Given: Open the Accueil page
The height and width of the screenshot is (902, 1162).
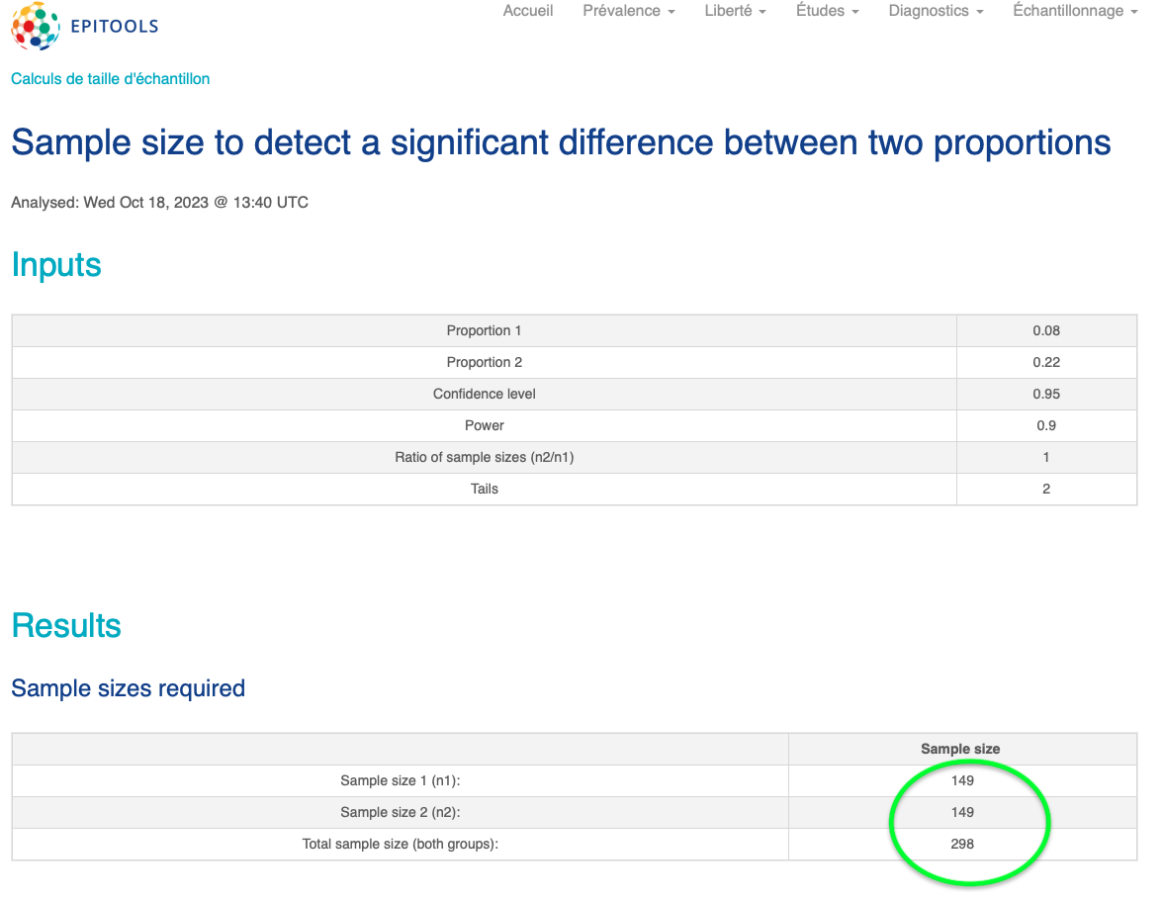Looking at the screenshot, I should coord(528,11).
